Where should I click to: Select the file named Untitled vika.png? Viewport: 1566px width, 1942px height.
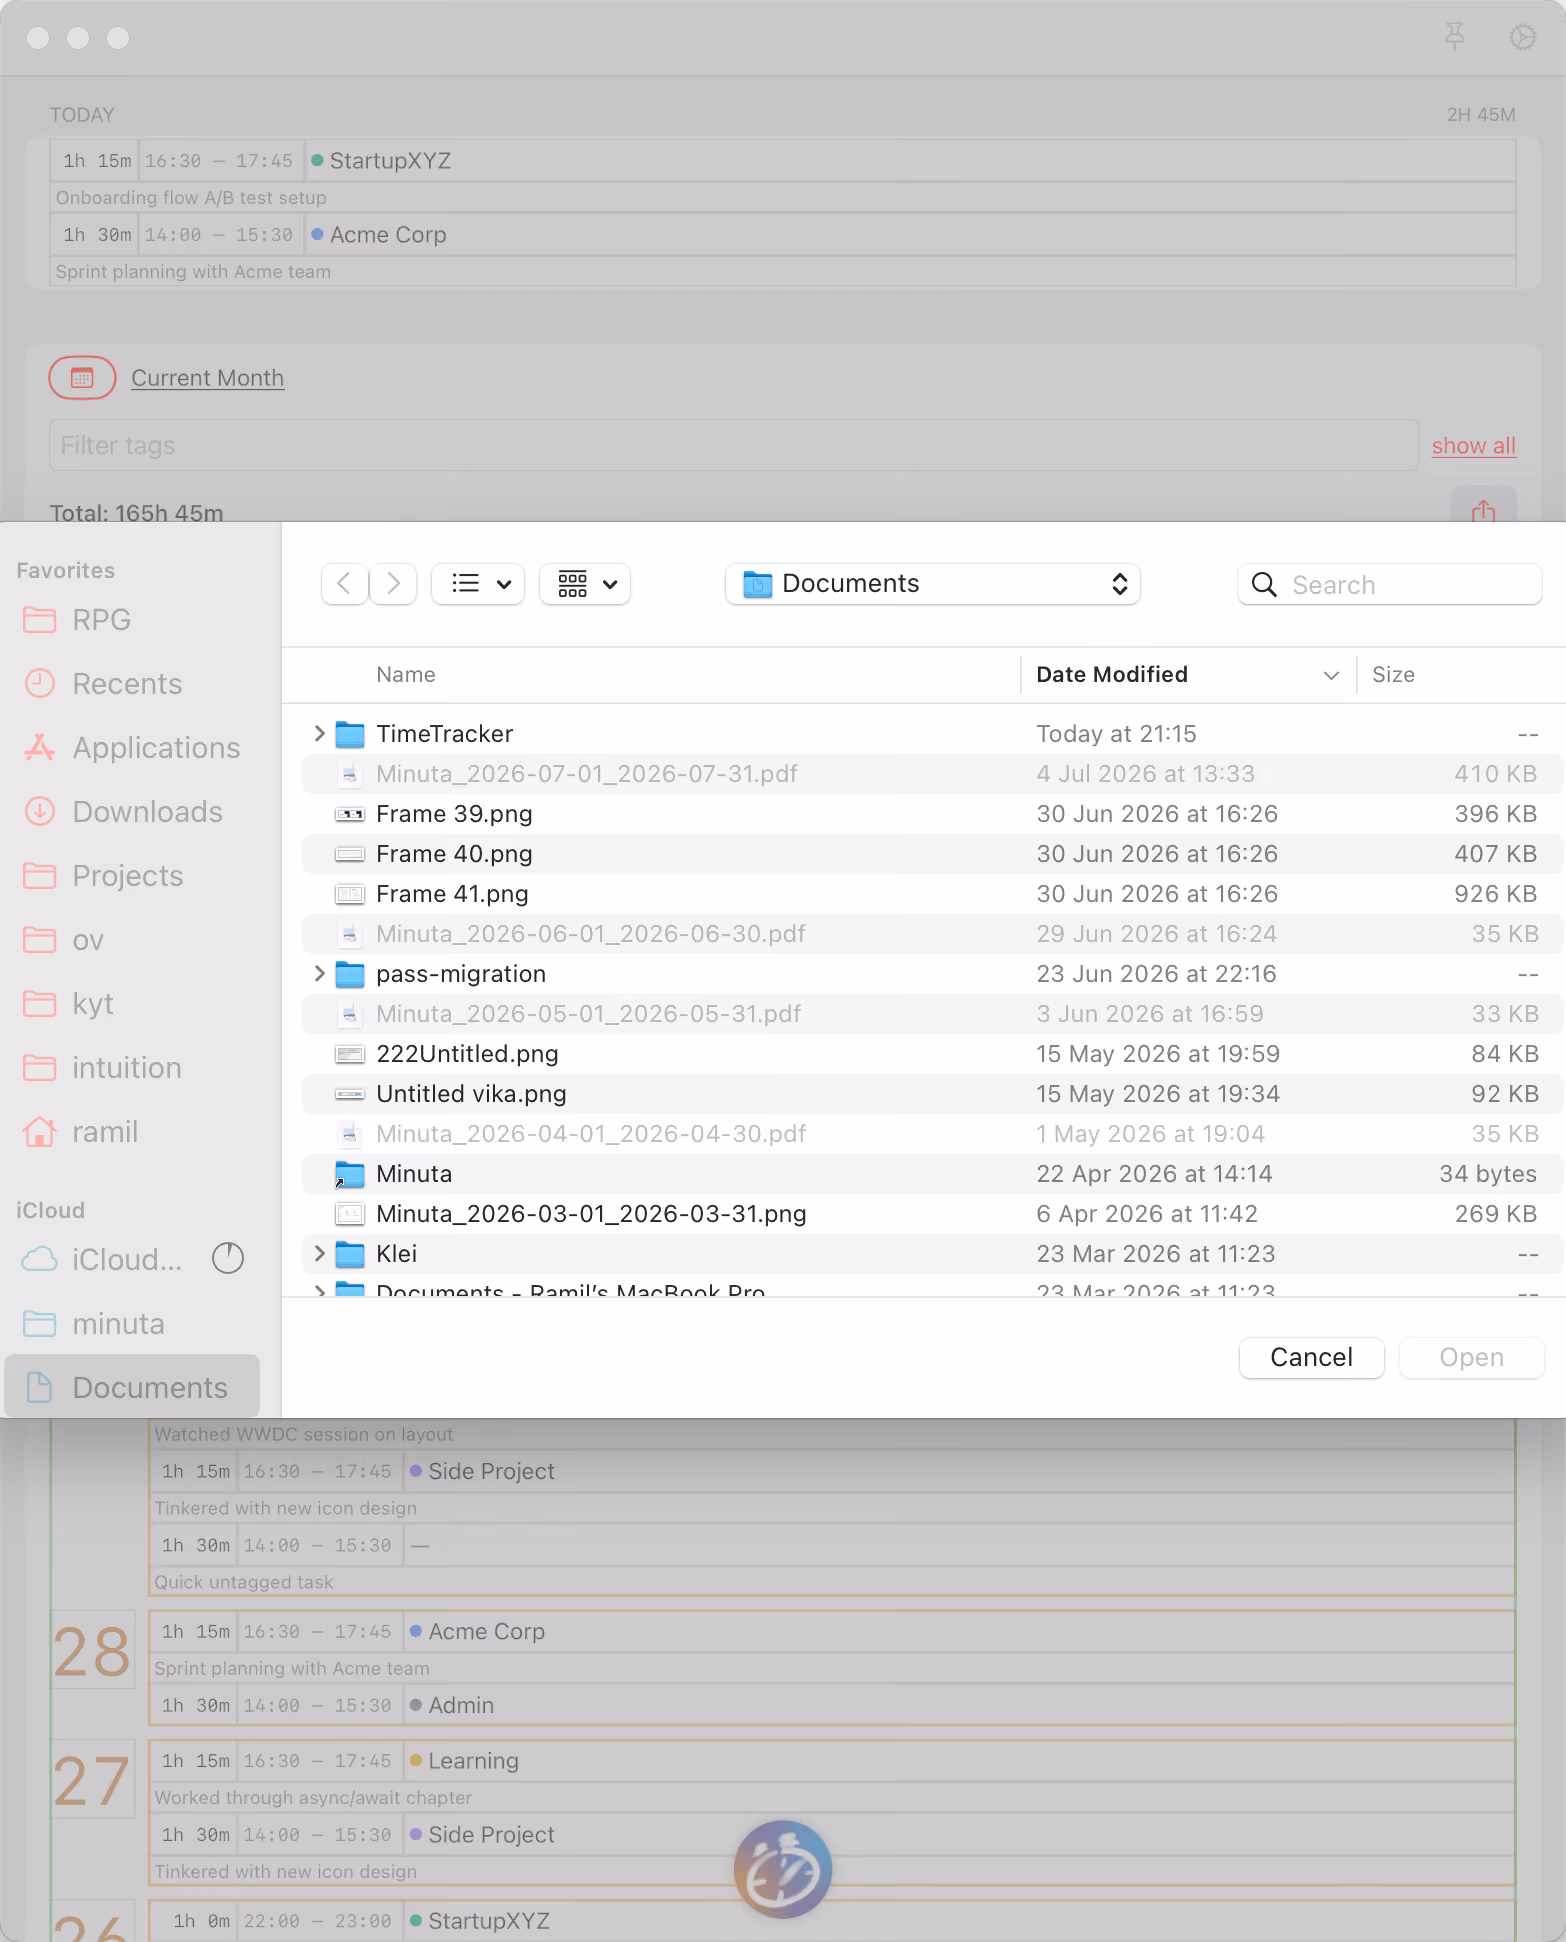click(x=471, y=1094)
